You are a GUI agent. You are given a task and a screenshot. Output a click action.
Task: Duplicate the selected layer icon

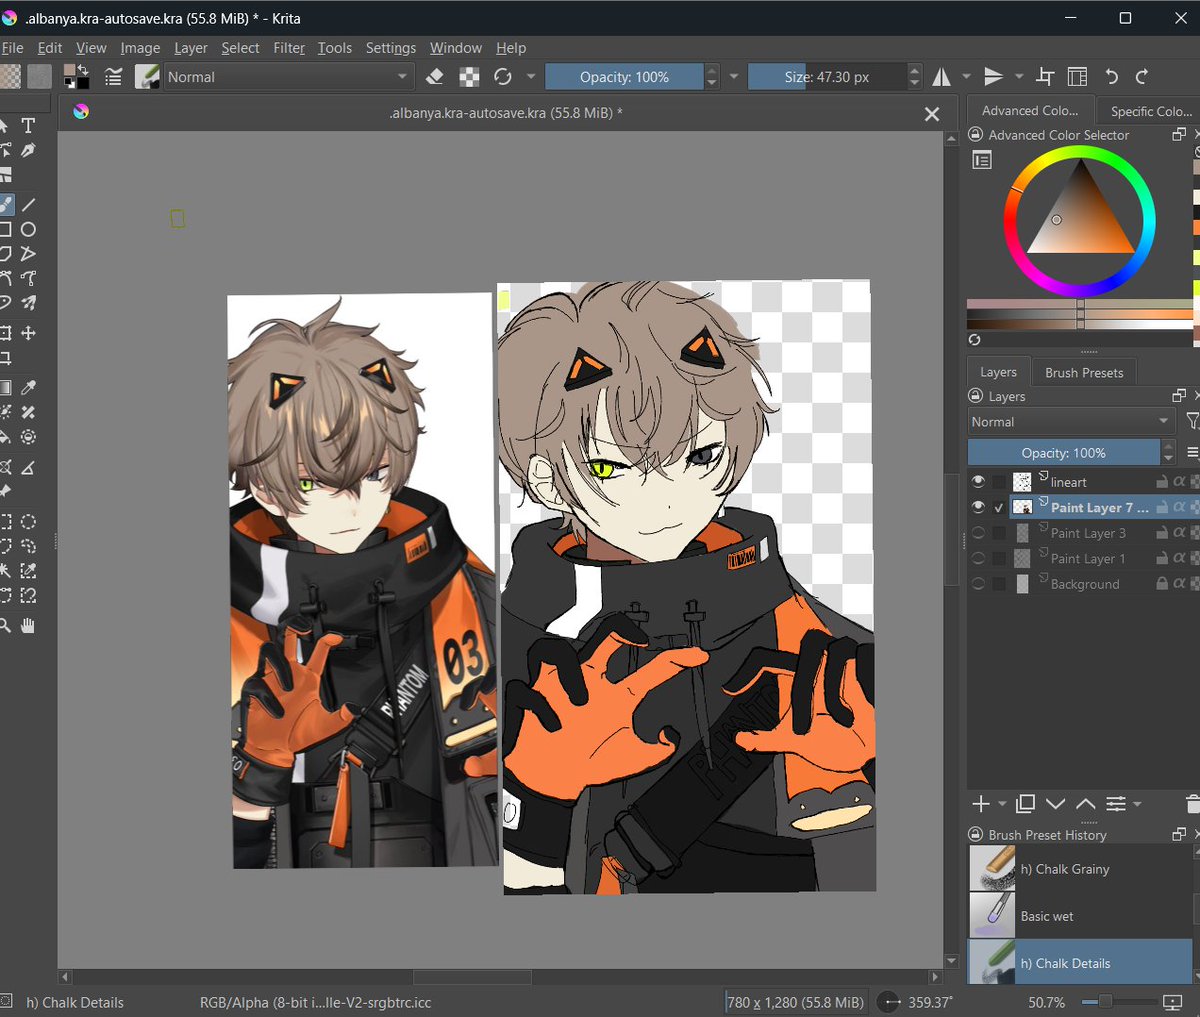1025,804
